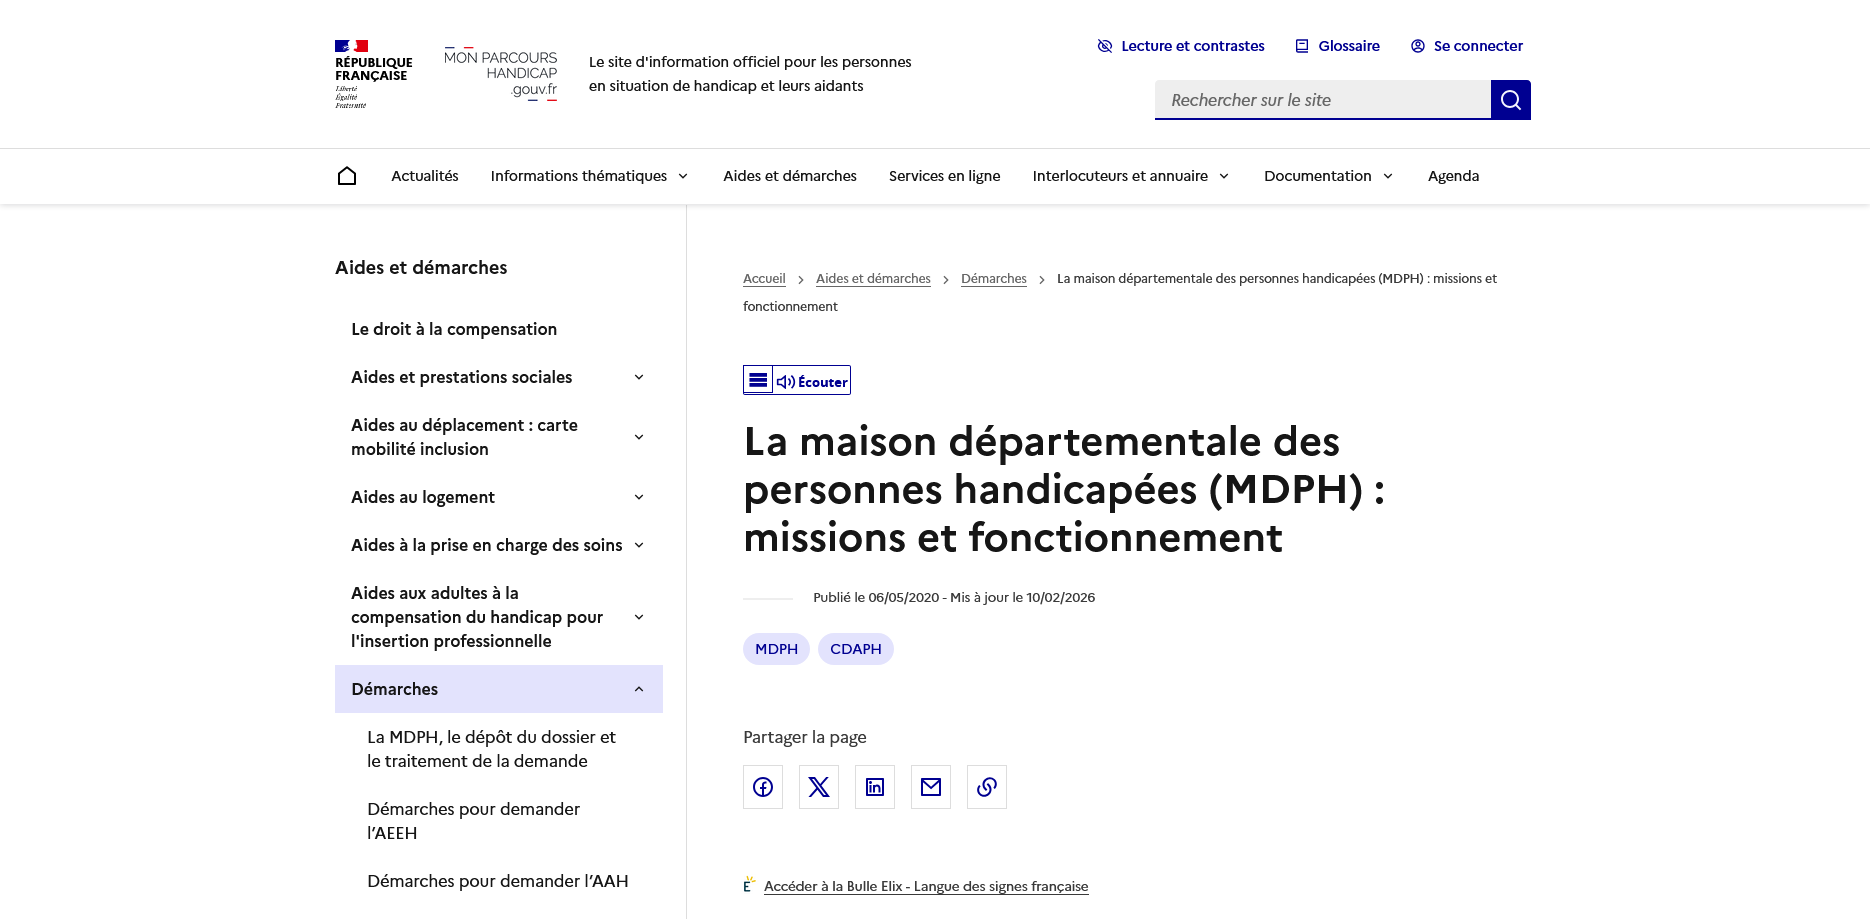Share the page on LinkedIn
The height and width of the screenshot is (919, 1870).
874,787
